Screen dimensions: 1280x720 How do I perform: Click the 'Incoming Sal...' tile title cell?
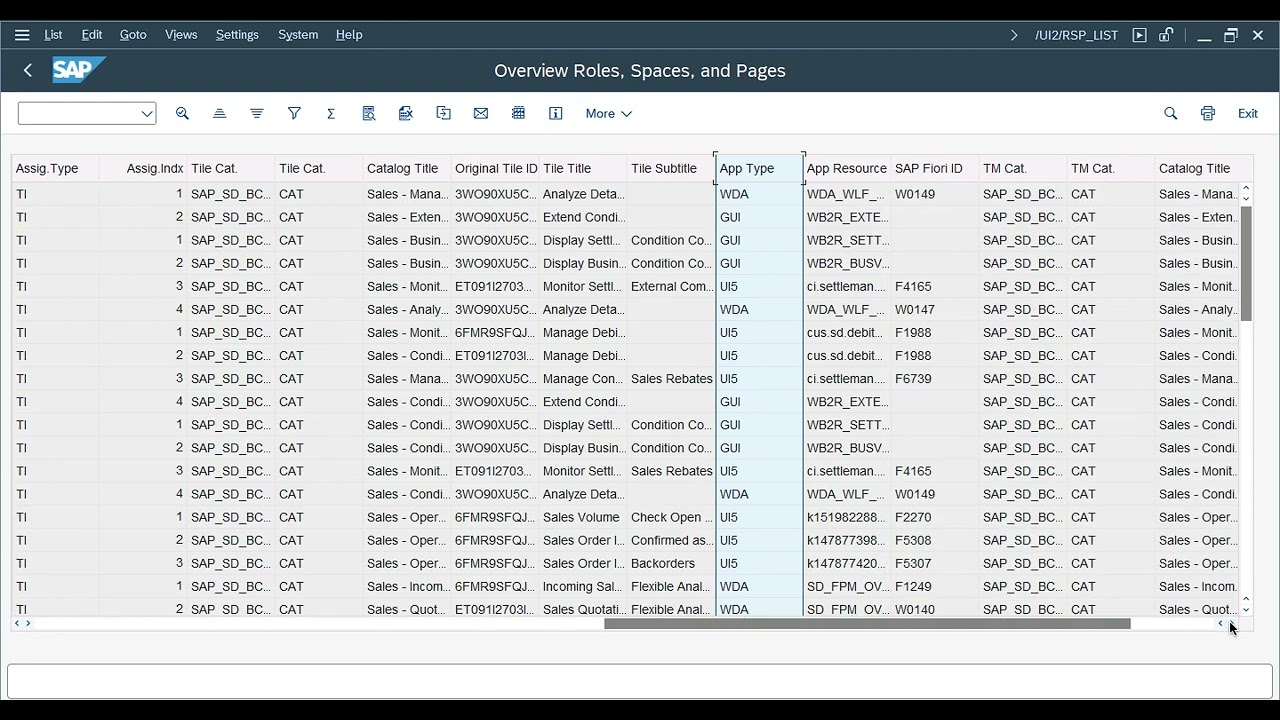583,587
